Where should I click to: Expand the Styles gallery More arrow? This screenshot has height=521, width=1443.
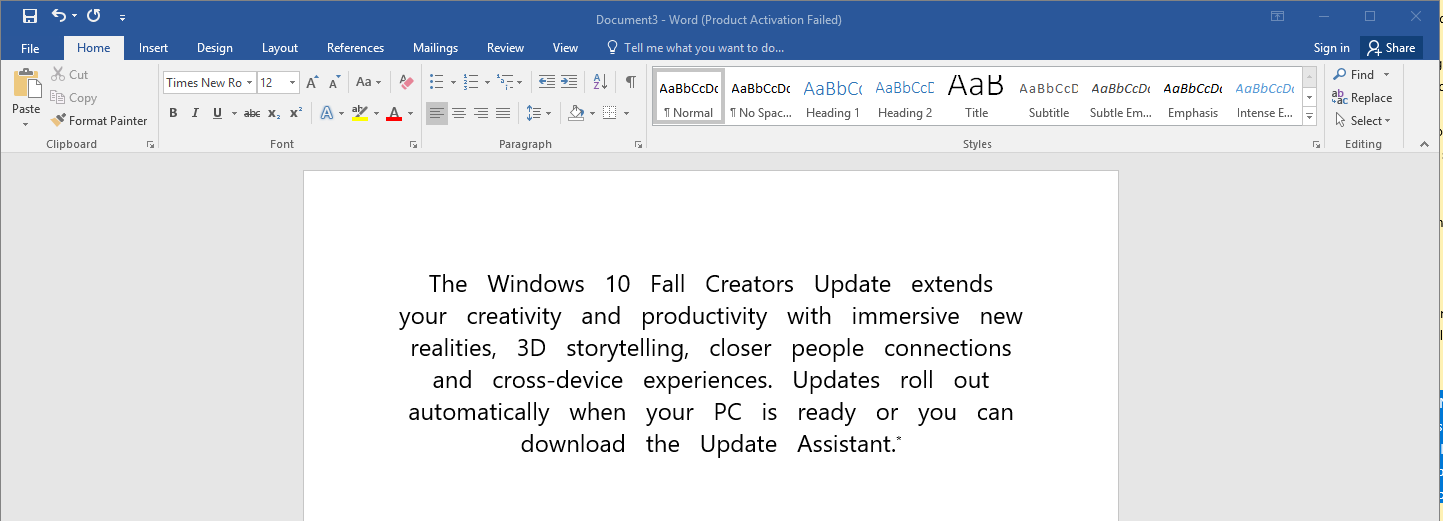[1310, 118]
